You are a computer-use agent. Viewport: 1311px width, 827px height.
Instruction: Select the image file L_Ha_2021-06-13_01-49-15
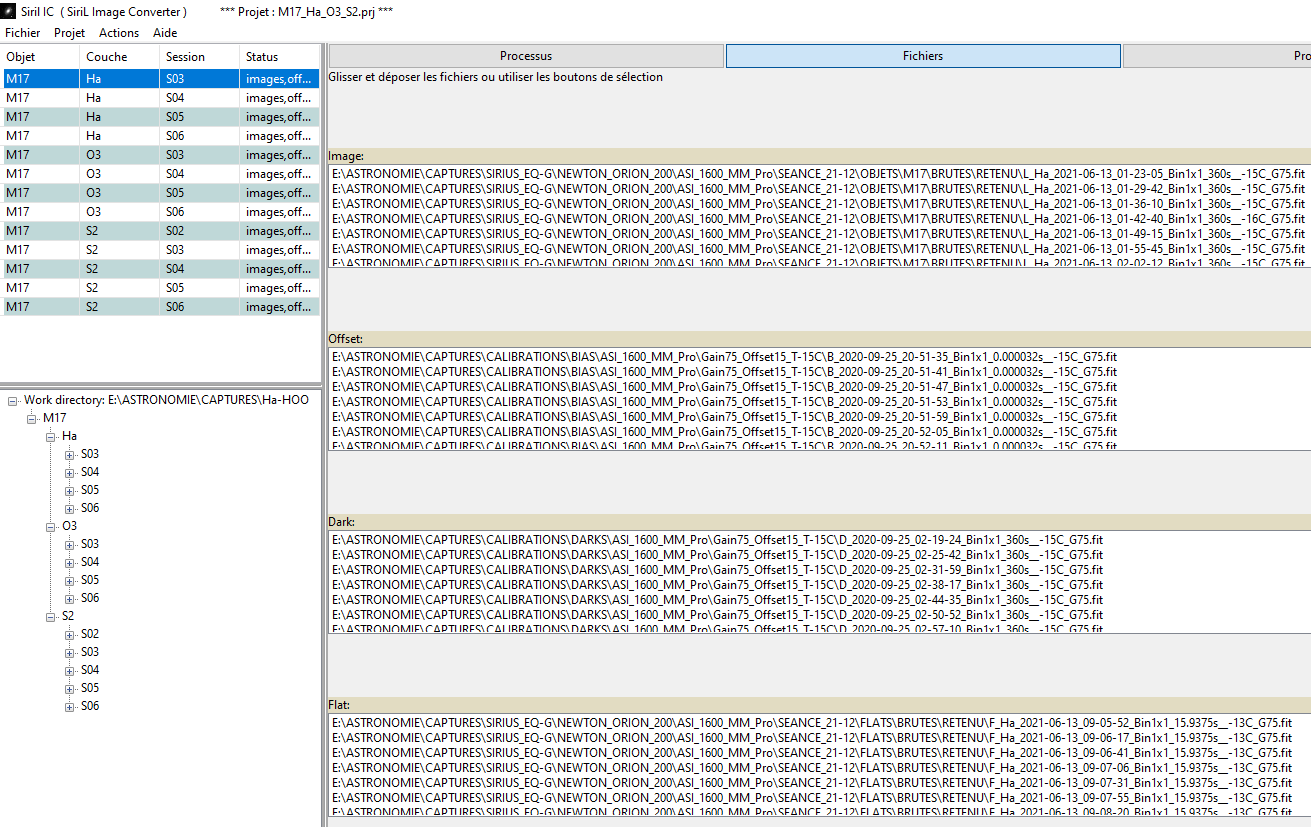(x=818, y=234)
